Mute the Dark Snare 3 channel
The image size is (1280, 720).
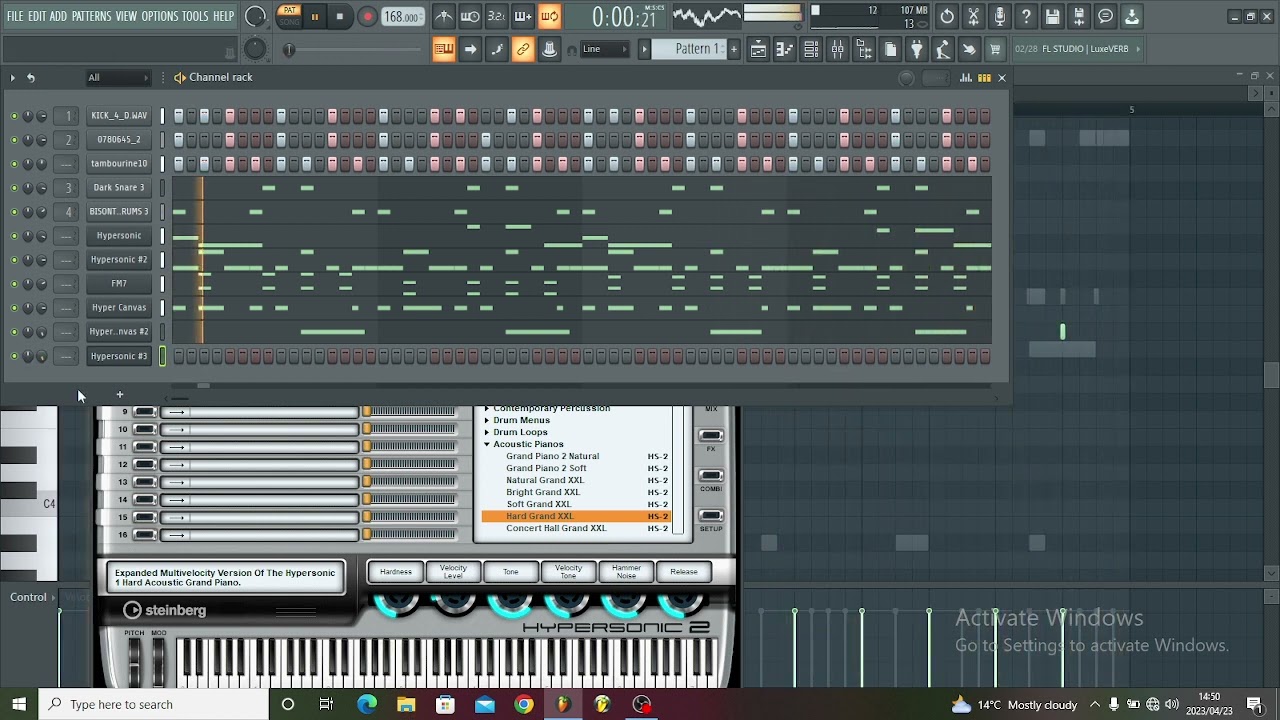14,188
